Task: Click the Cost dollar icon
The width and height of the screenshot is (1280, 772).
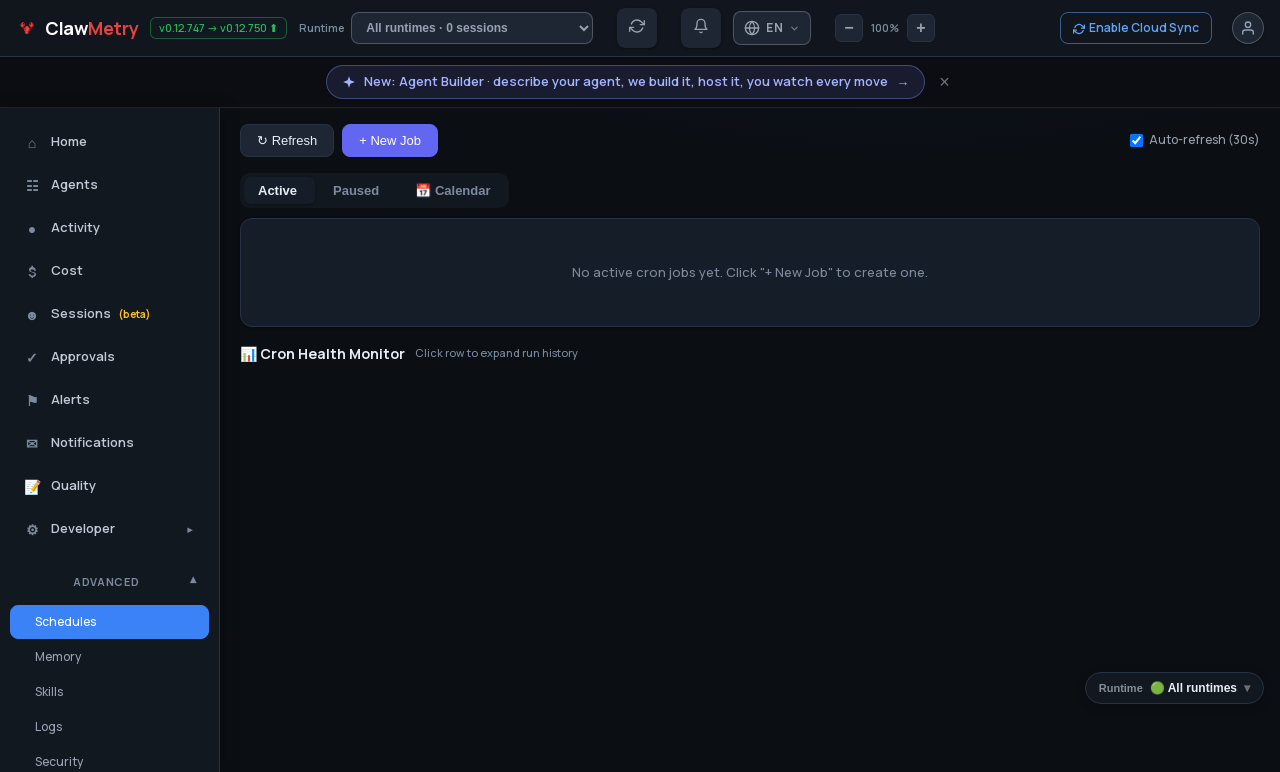Action: click(32, 272)
